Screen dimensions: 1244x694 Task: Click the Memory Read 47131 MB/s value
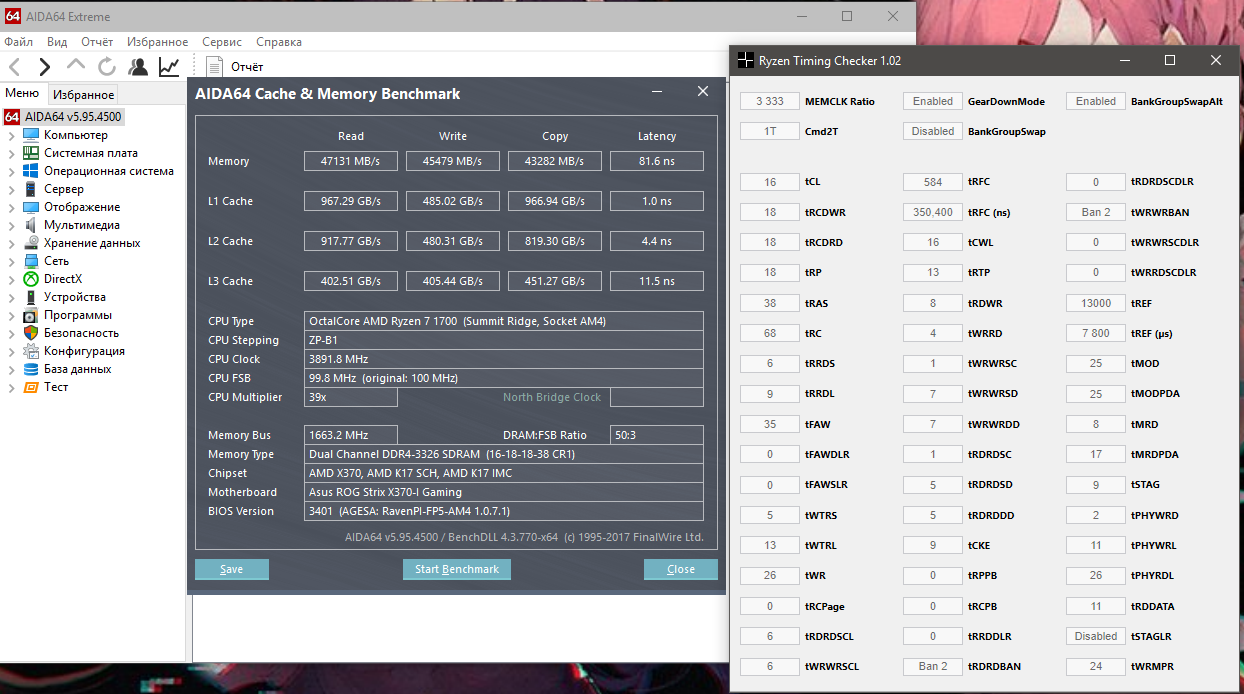(x=351, y=161)
